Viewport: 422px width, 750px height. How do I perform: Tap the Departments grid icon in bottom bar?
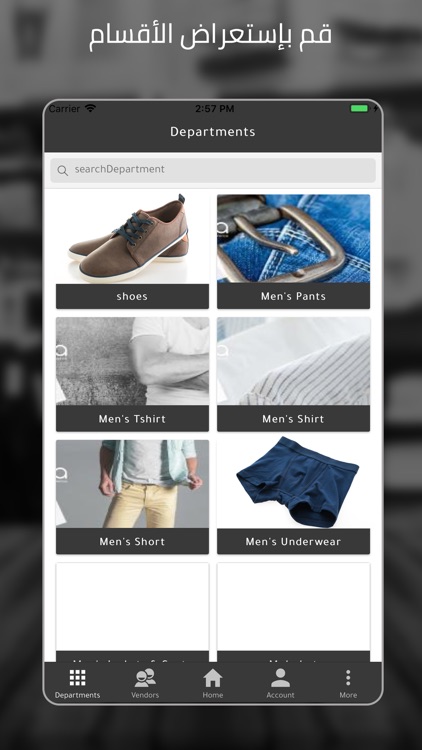(x=77, y=677)
